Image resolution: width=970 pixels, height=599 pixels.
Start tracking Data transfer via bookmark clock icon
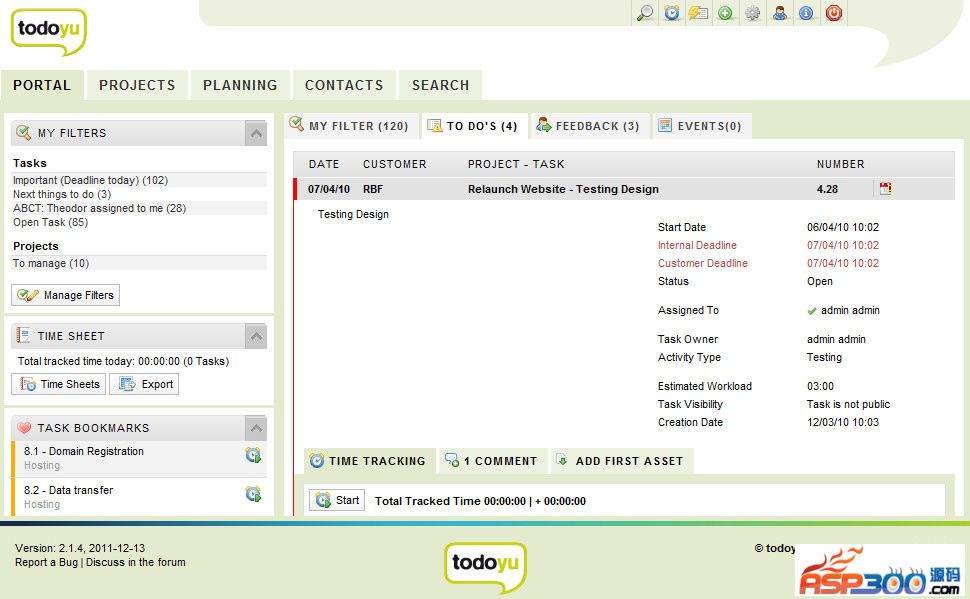(253, 494)
